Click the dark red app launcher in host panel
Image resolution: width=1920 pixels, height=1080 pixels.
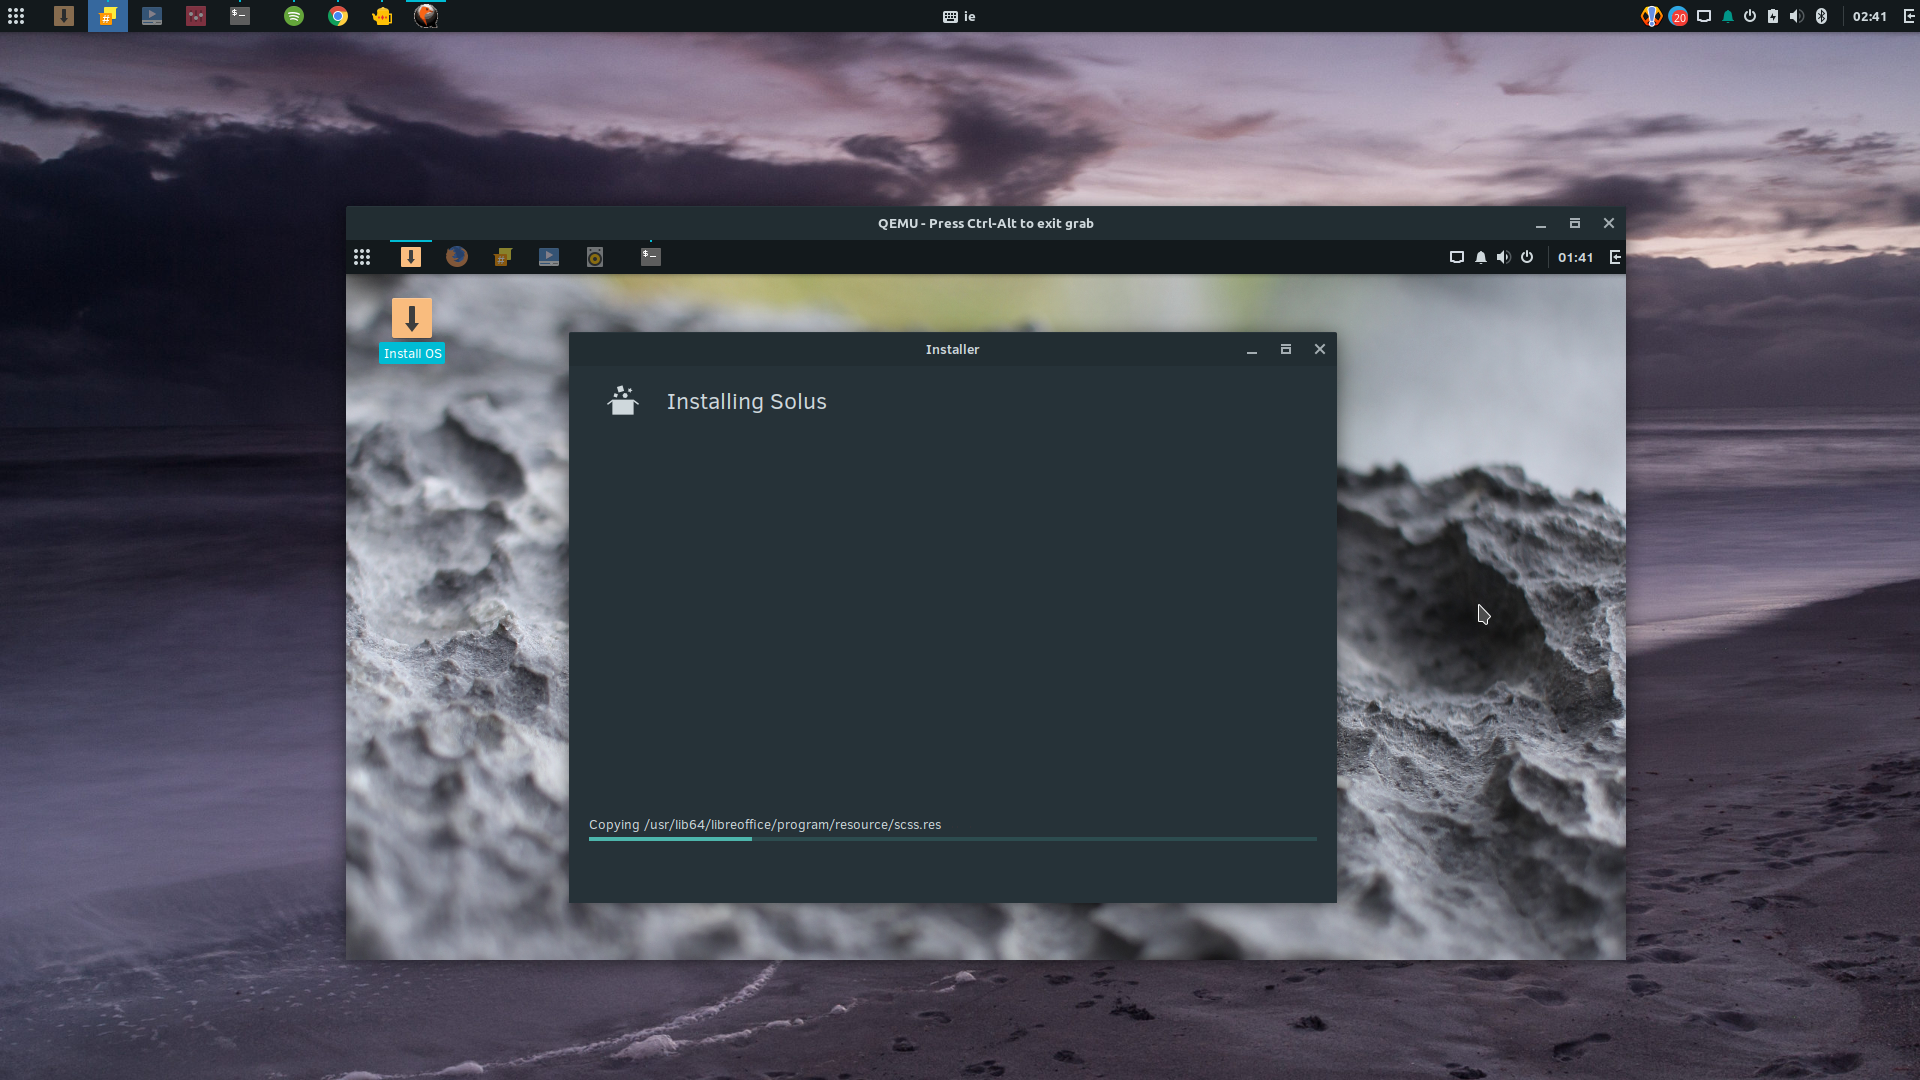(196, 16)
